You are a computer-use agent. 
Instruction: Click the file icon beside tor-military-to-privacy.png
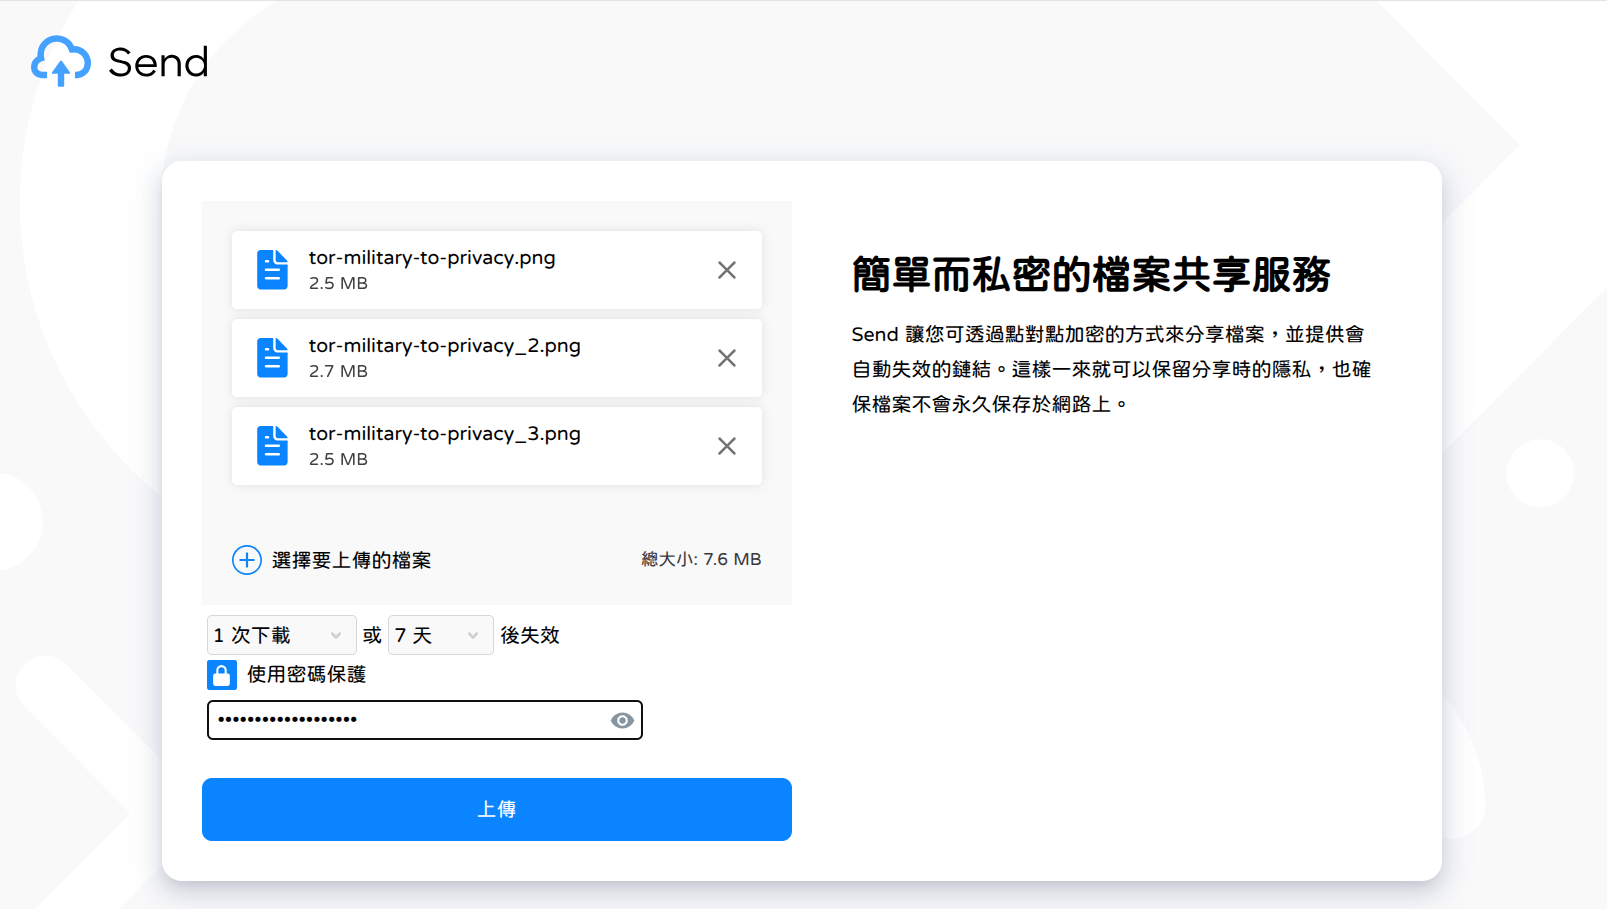(x=272, y=269)
